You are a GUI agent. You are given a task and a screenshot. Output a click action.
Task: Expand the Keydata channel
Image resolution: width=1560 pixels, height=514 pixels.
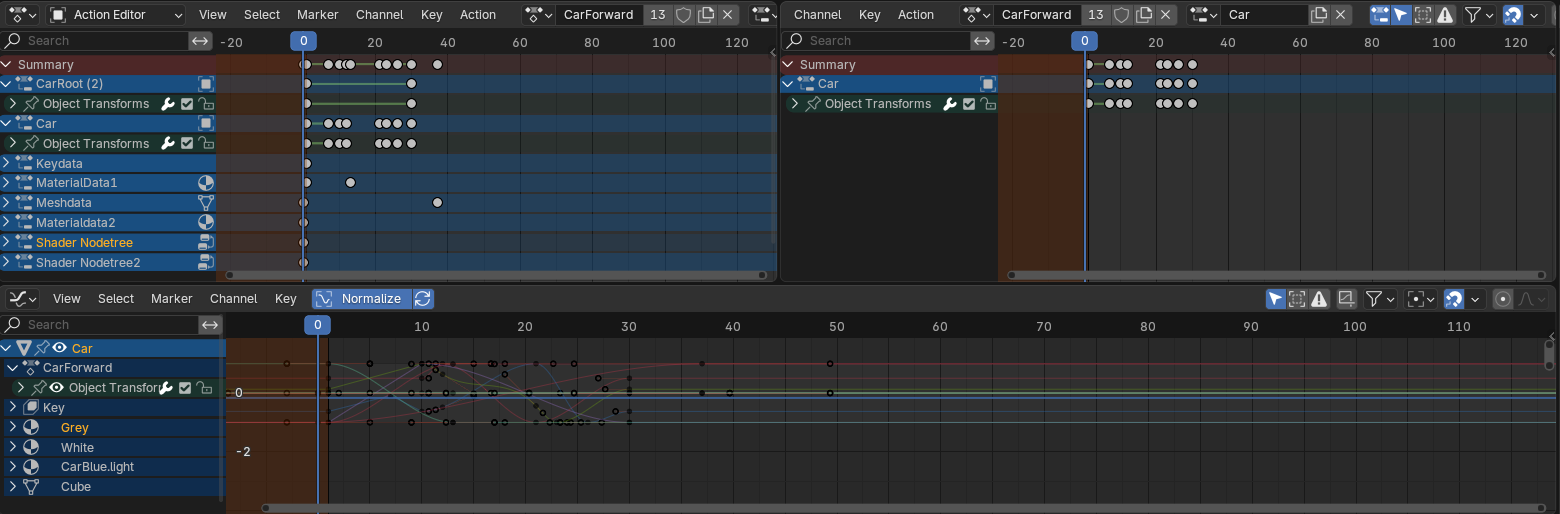[7, 163]
